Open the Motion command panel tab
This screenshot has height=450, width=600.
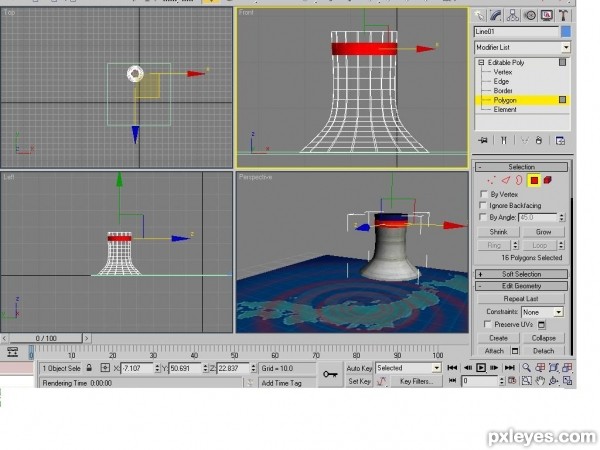point(530,15)
